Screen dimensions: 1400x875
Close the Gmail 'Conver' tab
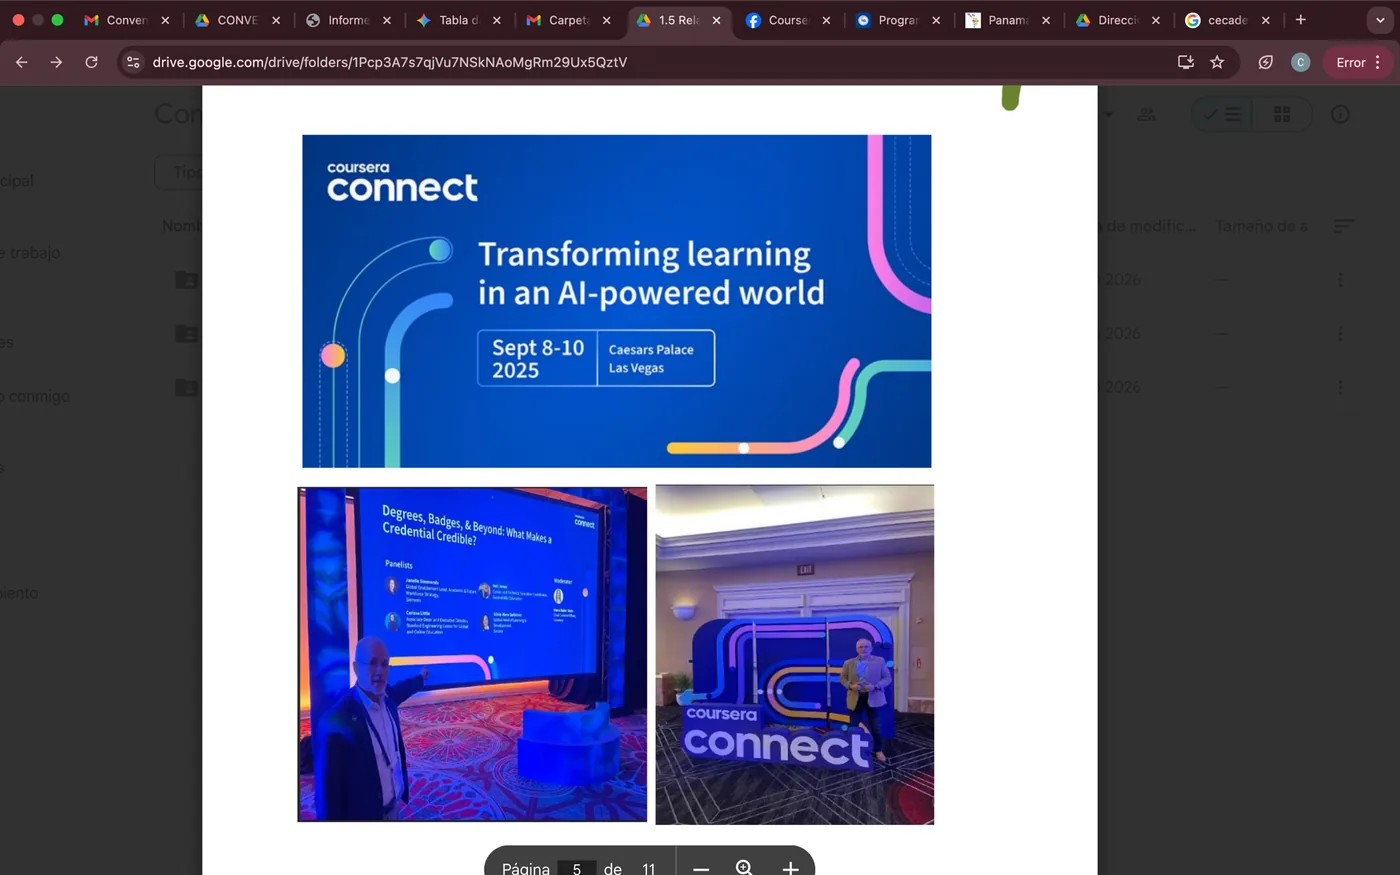tap(165, 20)
